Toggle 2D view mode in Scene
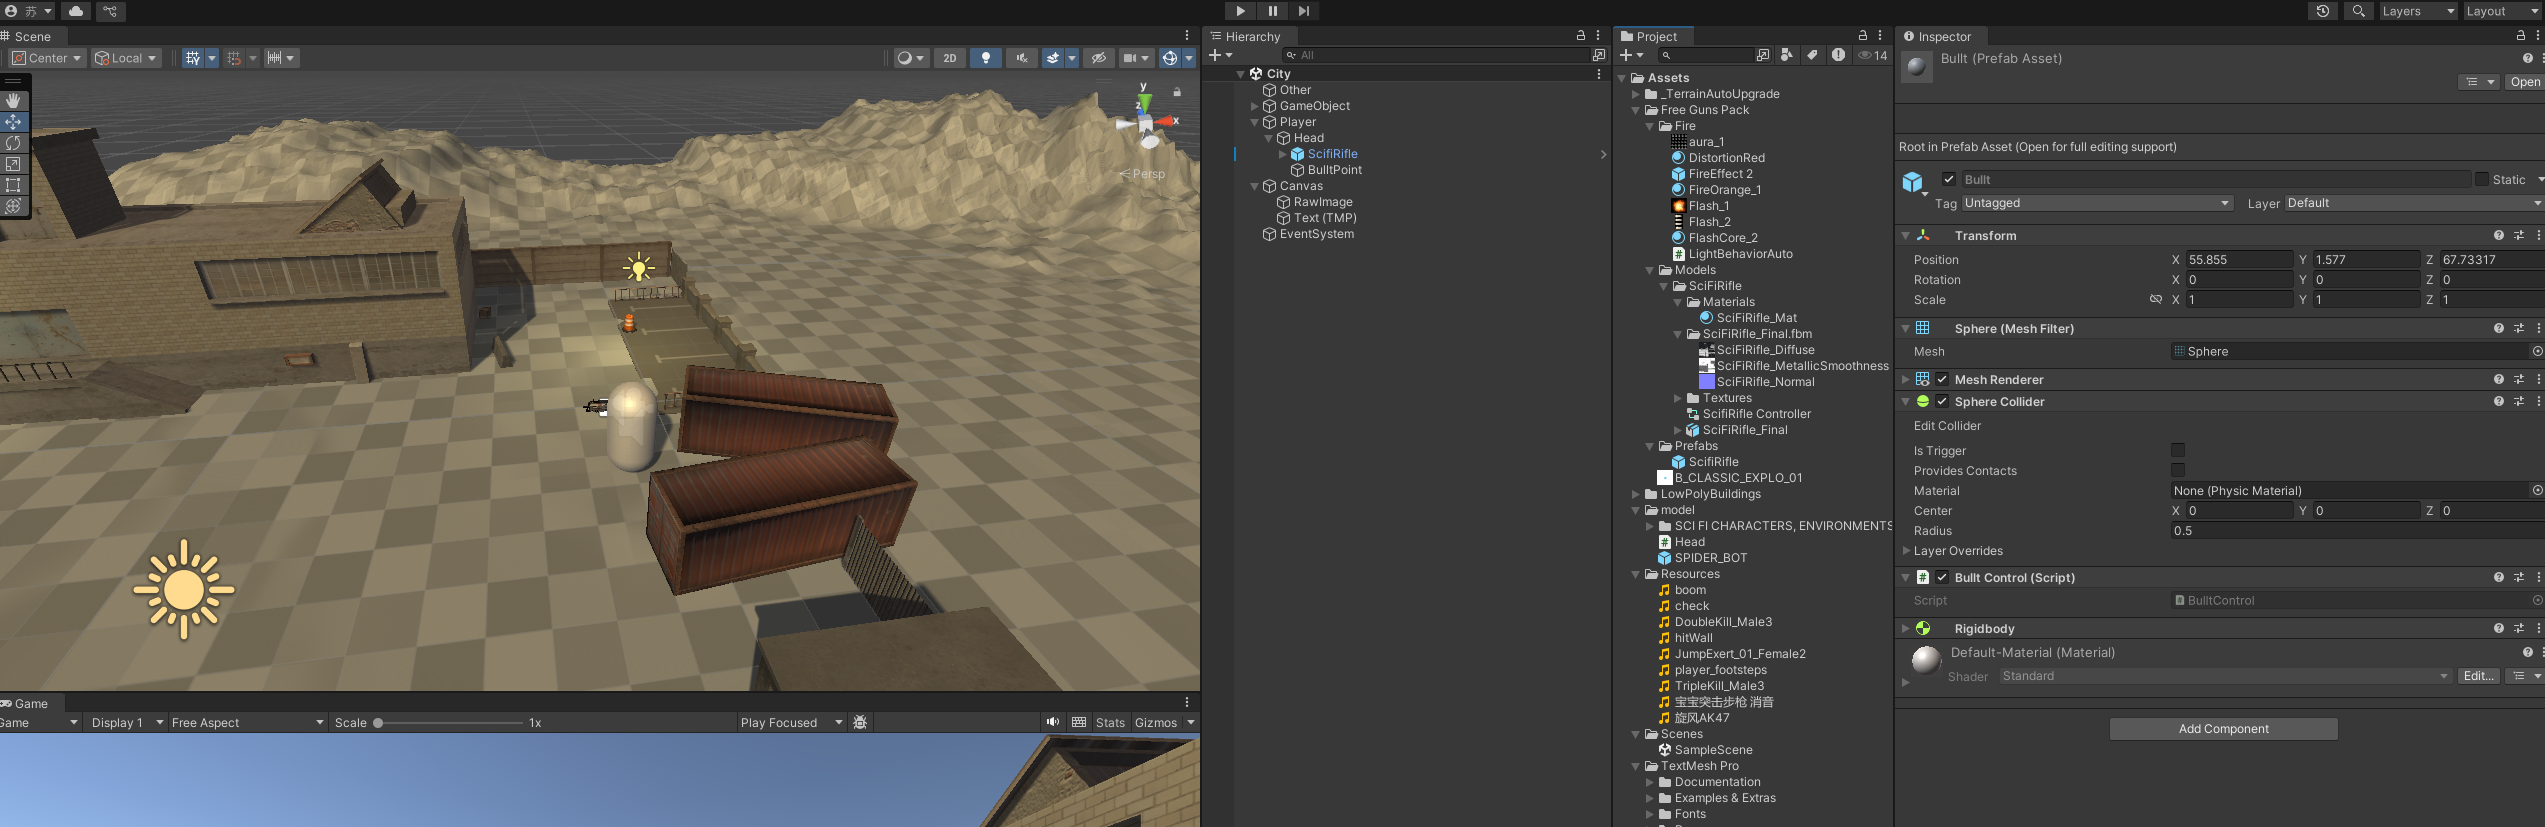Image resolution: width=2545 pixels, height=827 pixels. 949,58
